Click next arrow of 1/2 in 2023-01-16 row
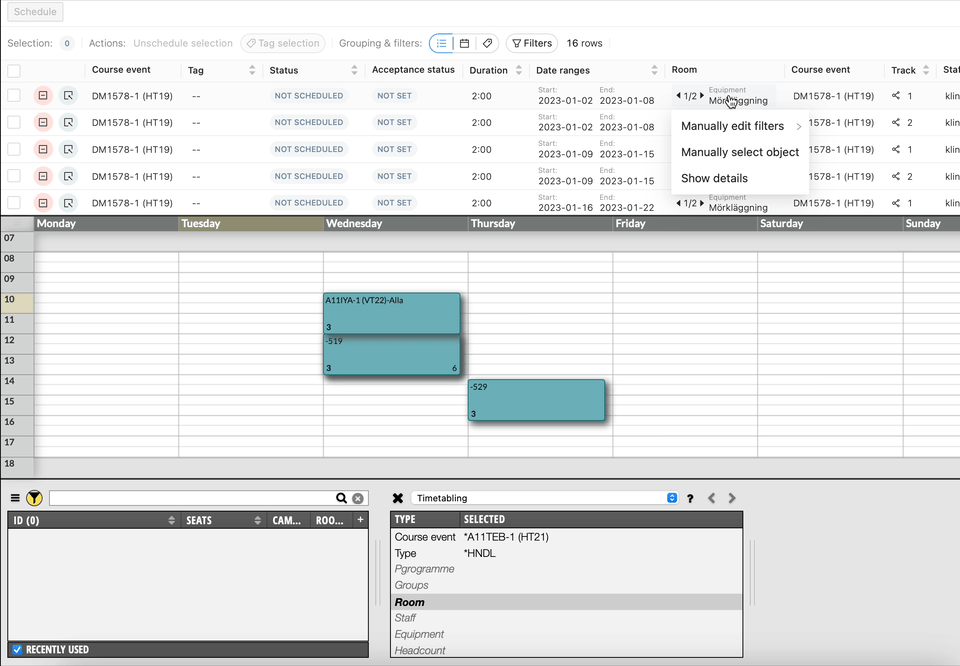Viewport: 960px width, 666px height. pyautogui.click(x=702, y=203)
